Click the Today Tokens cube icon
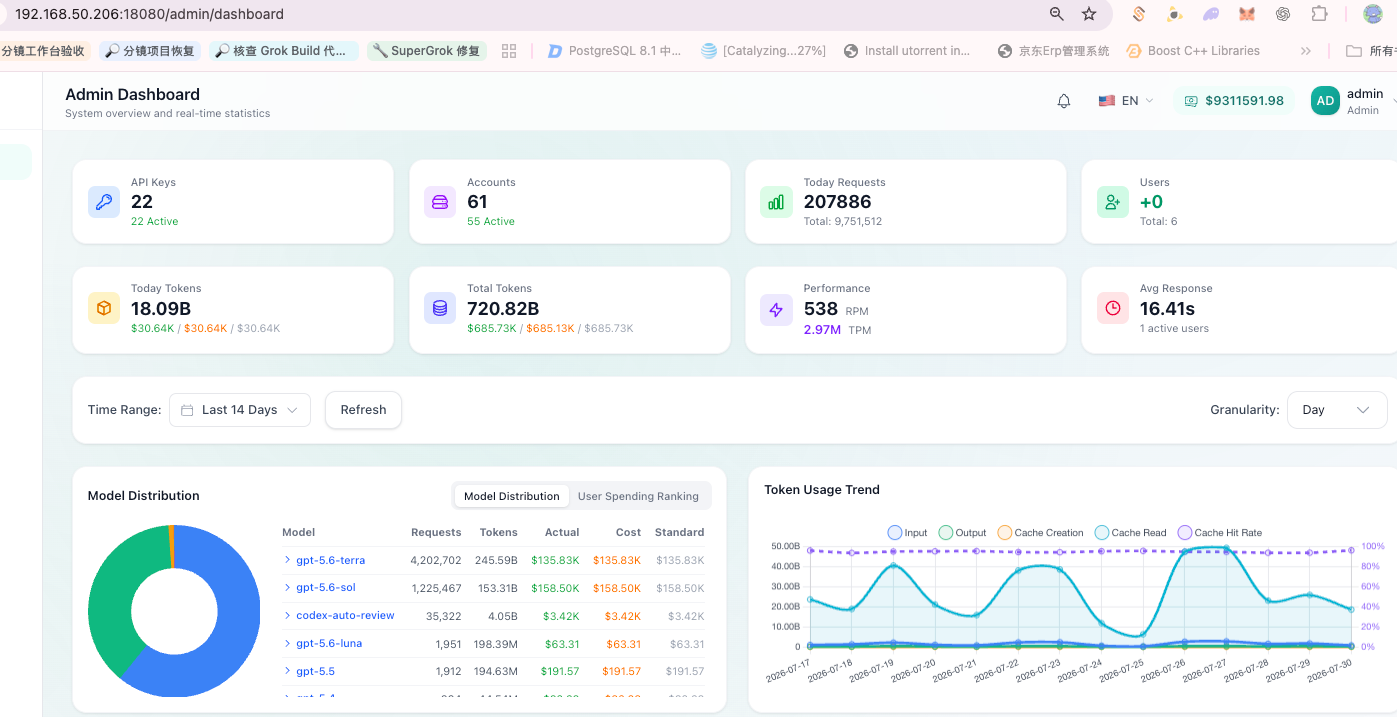Viewport: 1397px width, 717px height. (x=104, y=308)
